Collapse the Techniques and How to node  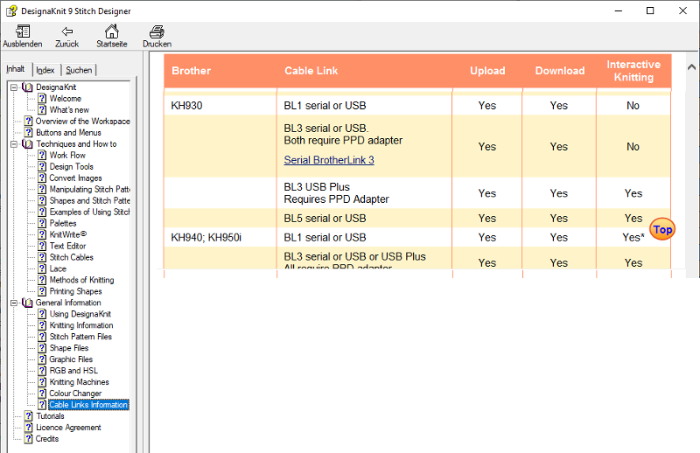14,144
